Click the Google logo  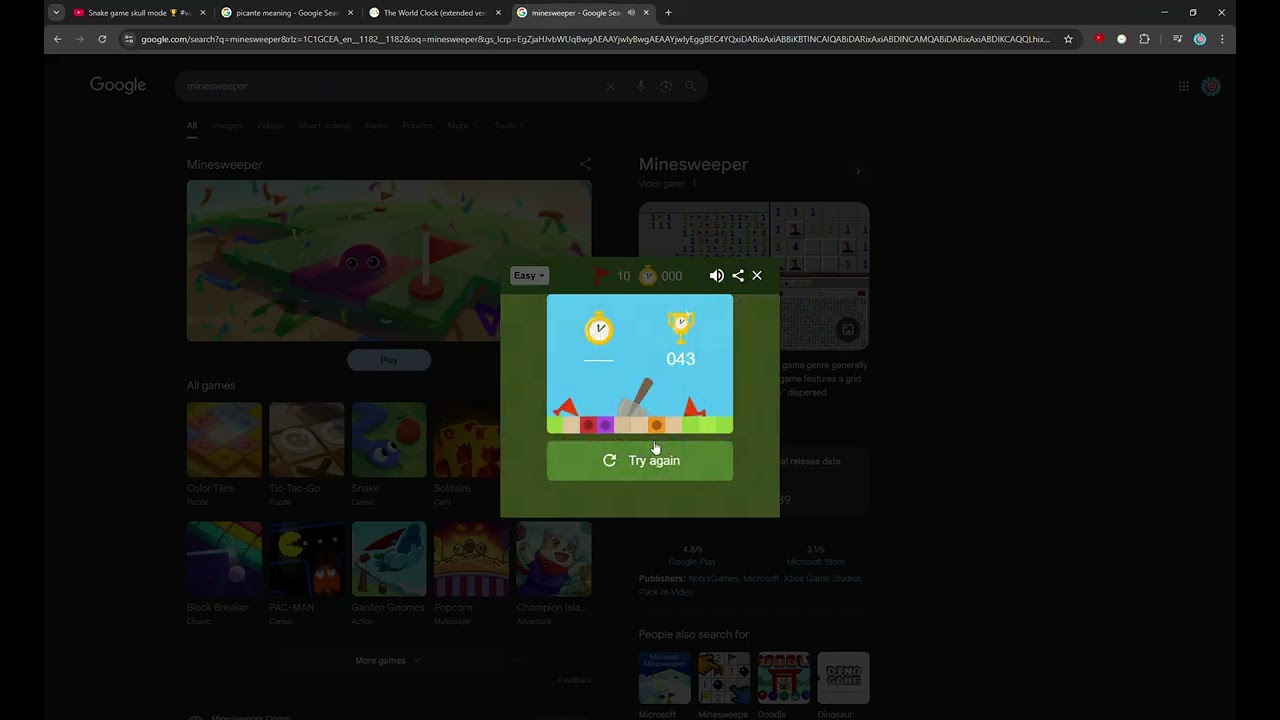point(118,85)
